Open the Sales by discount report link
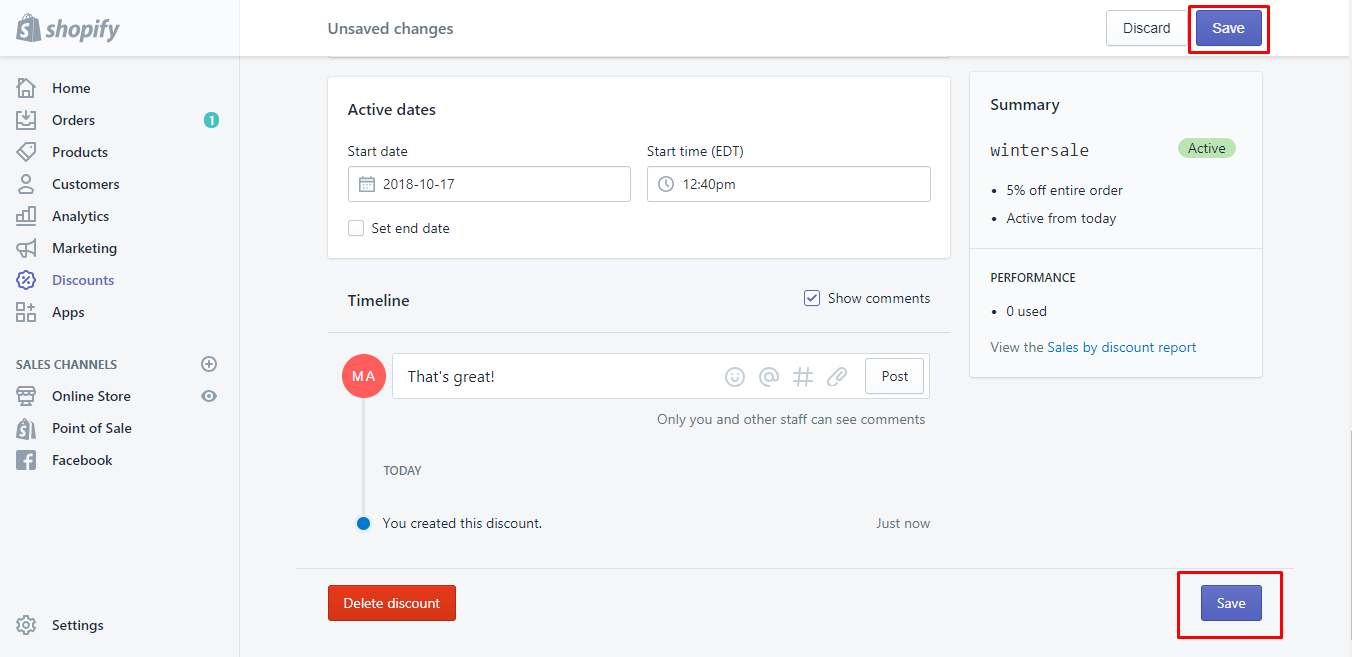Image resolution: width=1352 pixels, height=657 pixels. pyautogui.click(x=1122, y=347)
